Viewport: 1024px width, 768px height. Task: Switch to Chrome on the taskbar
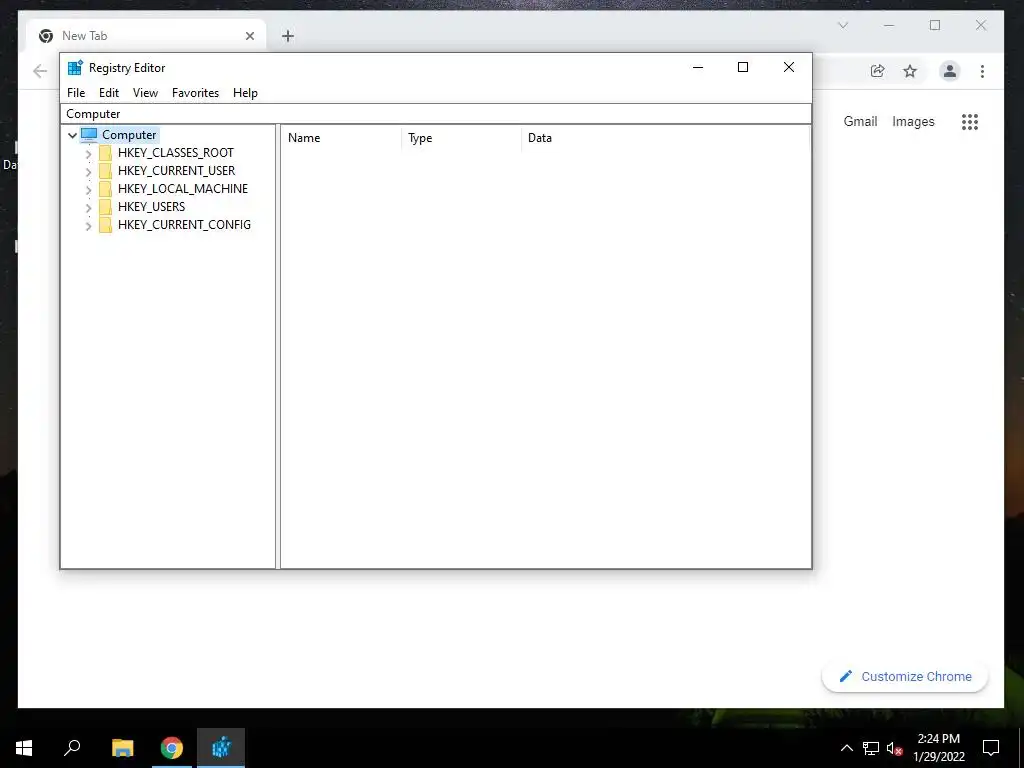(x=172, y=748)
